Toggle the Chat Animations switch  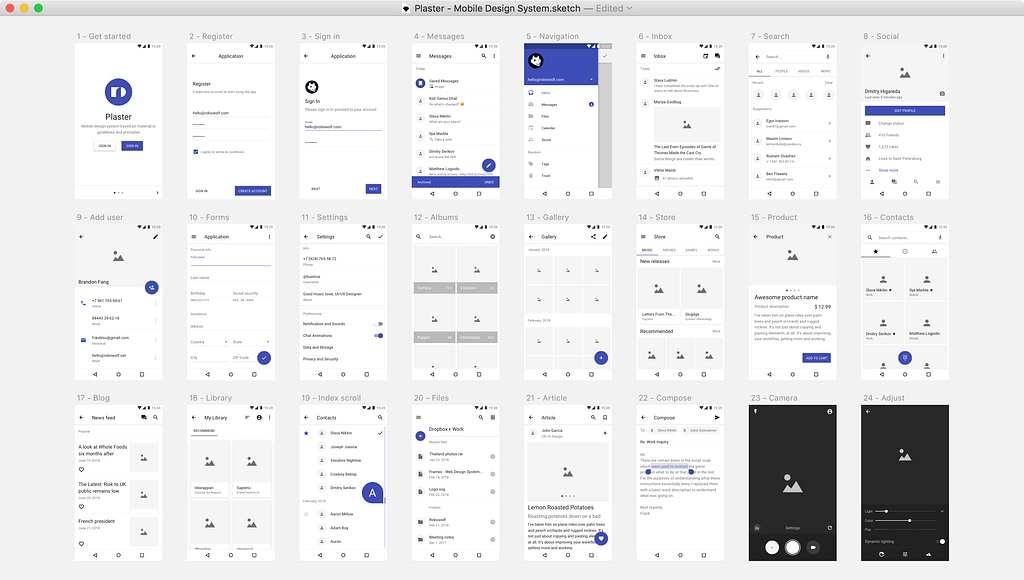[x=378, y=336]
